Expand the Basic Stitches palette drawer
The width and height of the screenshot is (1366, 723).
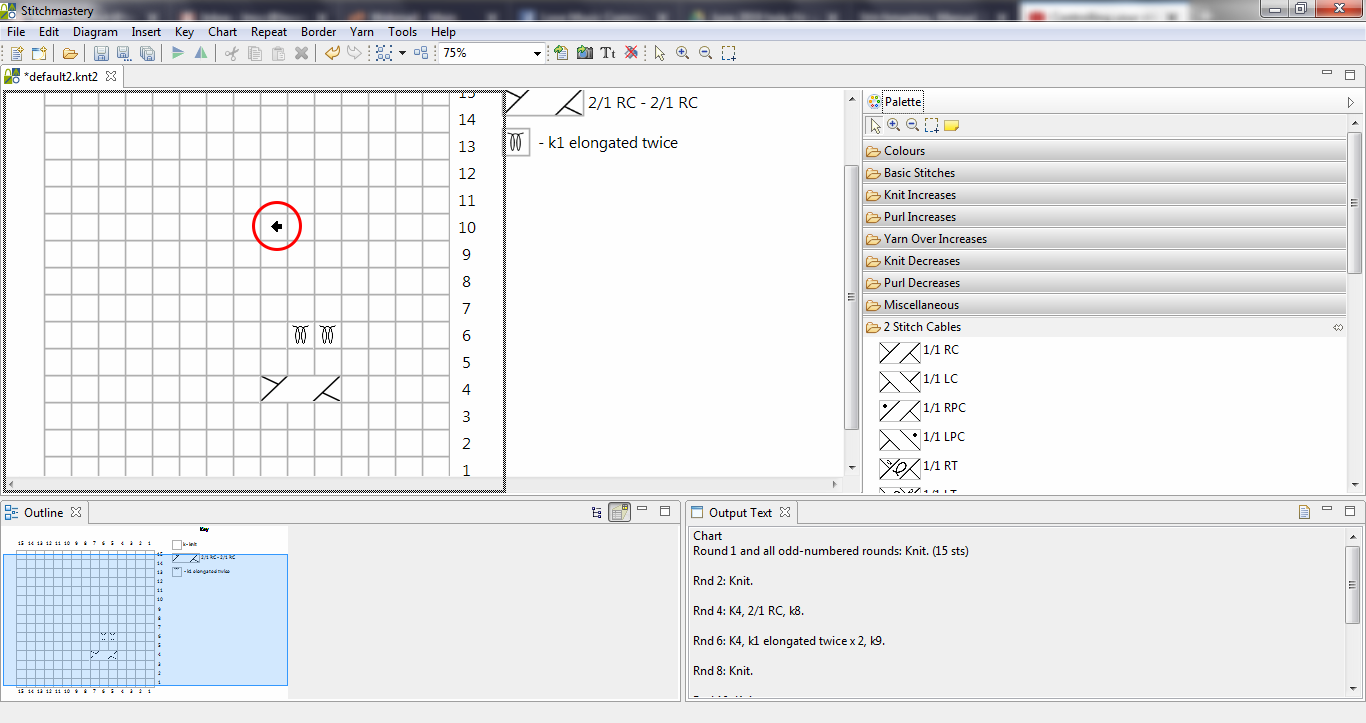point(919,173)
